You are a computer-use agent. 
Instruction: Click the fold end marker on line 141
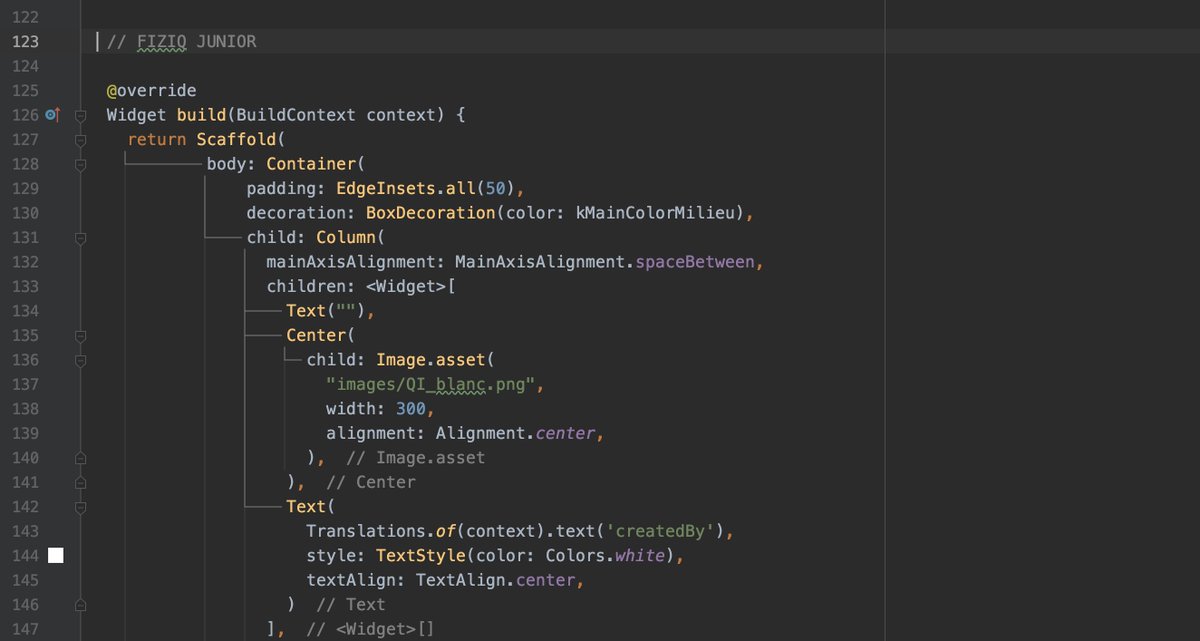point(81,482)
